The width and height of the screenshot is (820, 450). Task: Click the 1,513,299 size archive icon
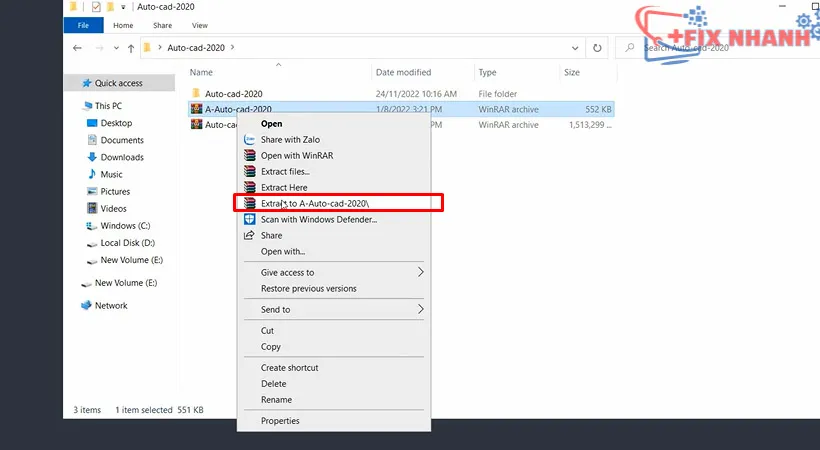pos(196,125)
